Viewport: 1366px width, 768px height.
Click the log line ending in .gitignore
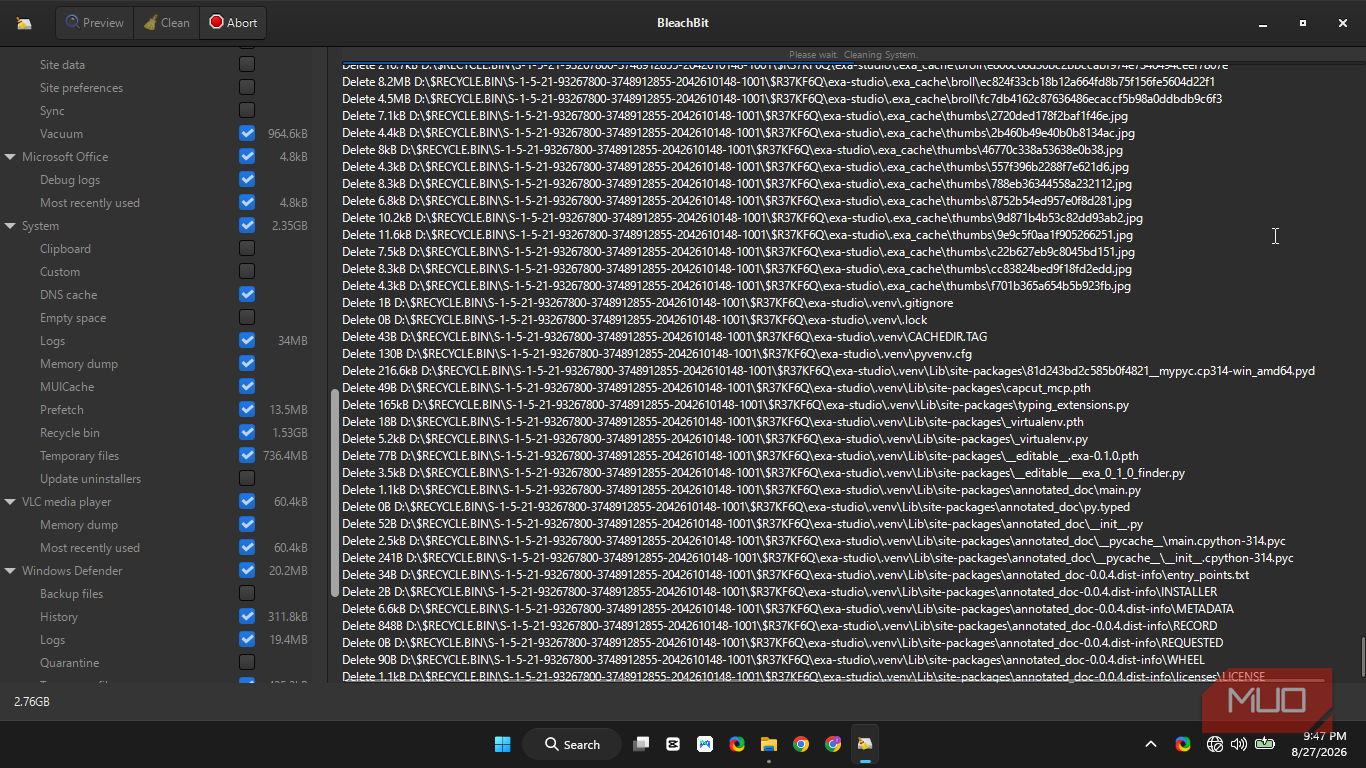tap(647, 303)
